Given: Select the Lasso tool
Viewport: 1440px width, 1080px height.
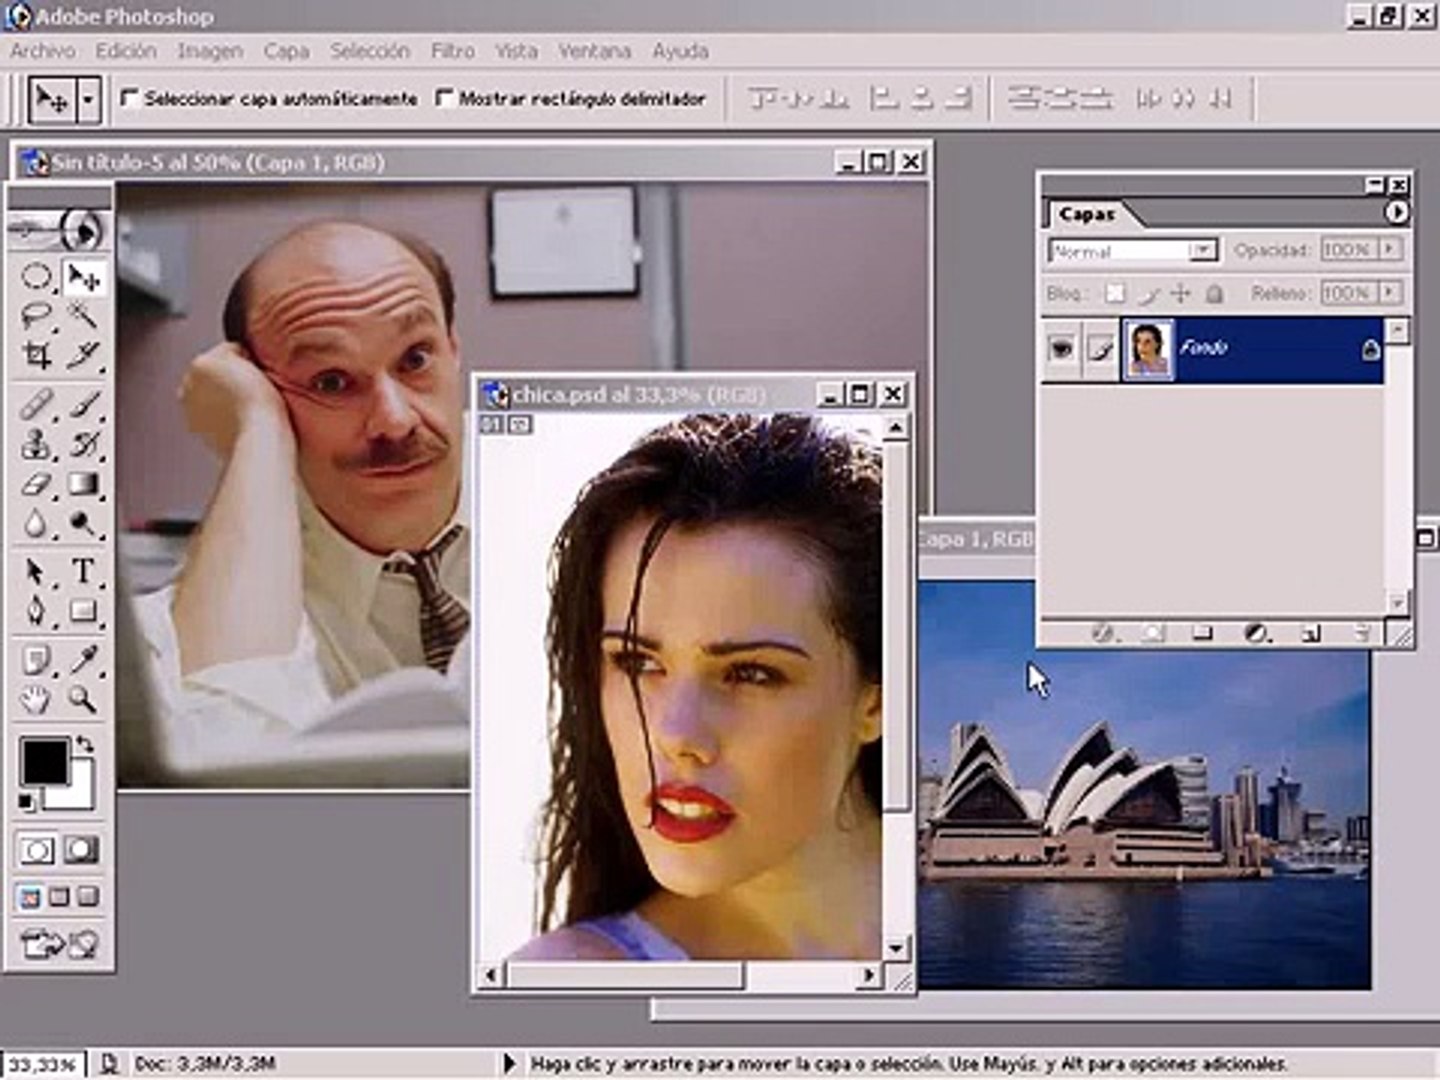Looking at the screenshot, I should 36,316.
